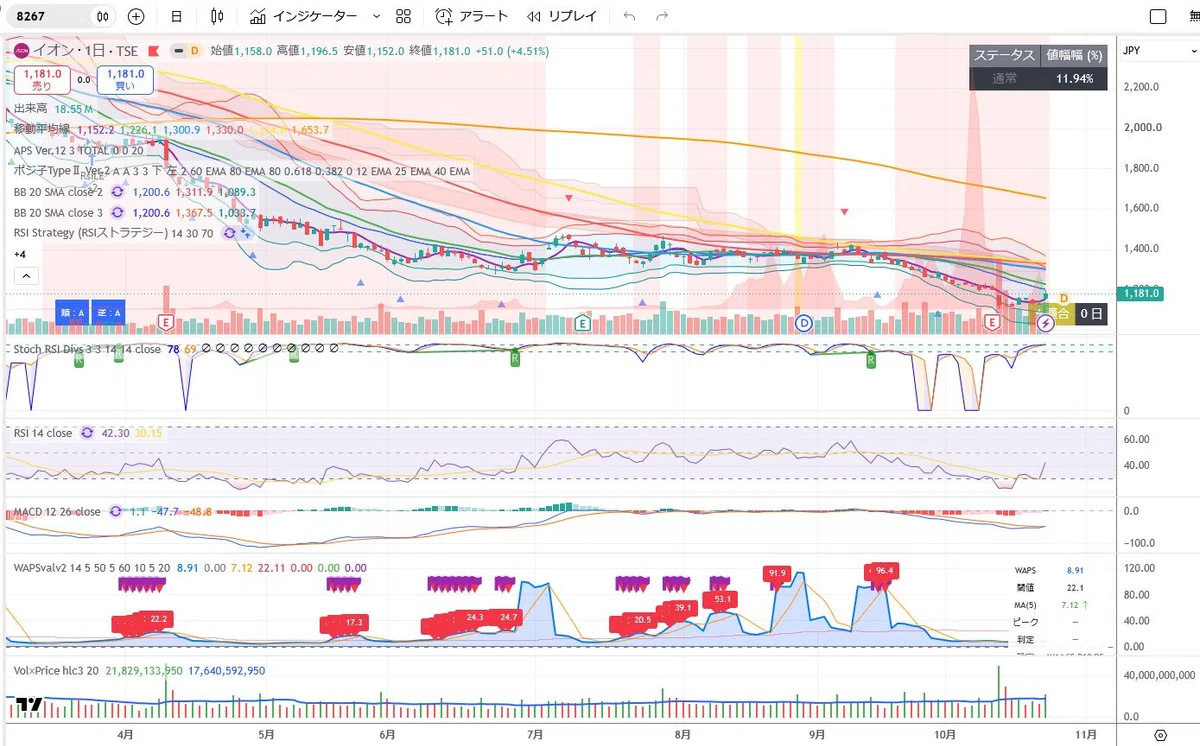1200x746 pixels.
Task: Click the AEON symbol logo
Action: (20, 51)
